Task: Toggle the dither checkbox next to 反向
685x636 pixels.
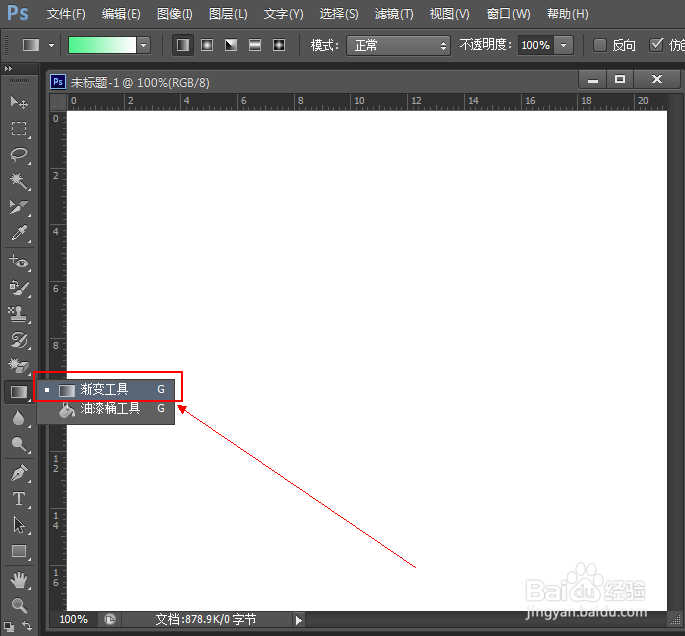Action: pos(656,45)
